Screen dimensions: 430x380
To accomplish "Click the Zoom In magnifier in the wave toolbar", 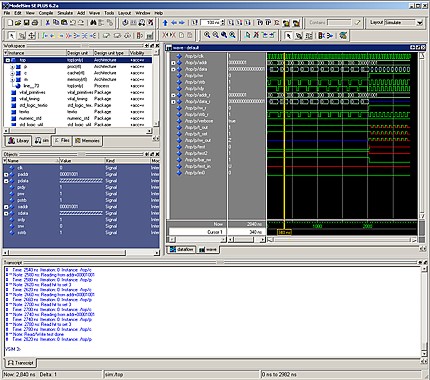I will [x=207, y=35].
